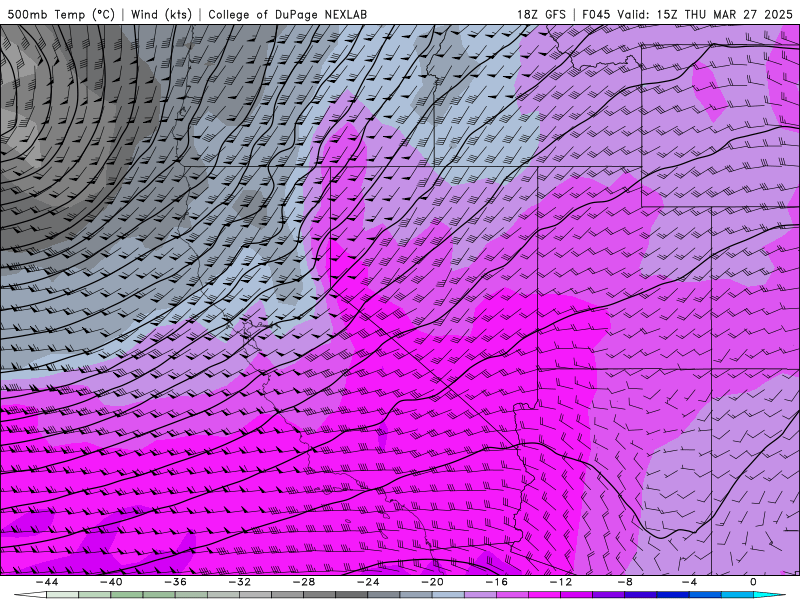Click the "Wind (kts)" header label
The image size is (800, 600).
point(161,14)
